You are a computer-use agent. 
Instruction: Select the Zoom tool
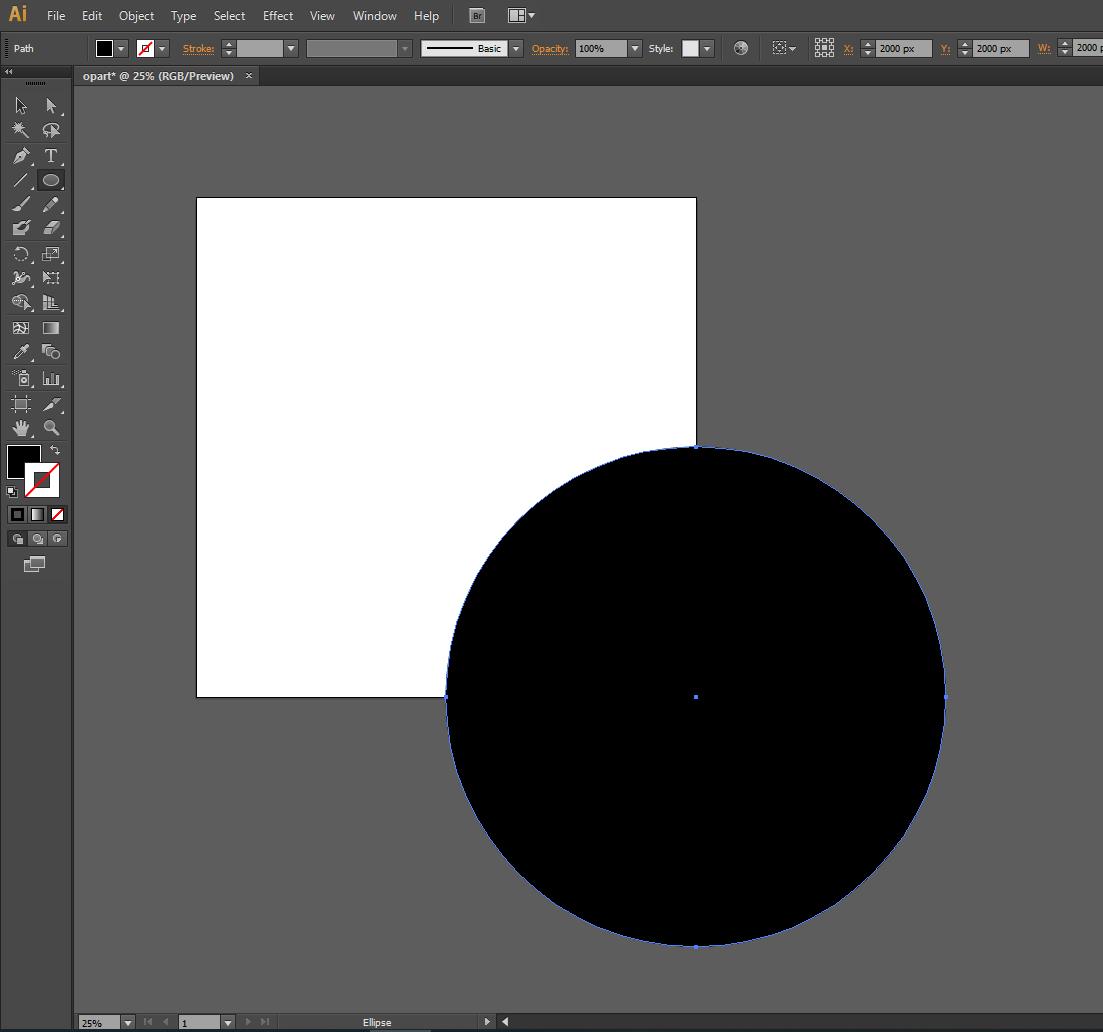pos(51,428)
